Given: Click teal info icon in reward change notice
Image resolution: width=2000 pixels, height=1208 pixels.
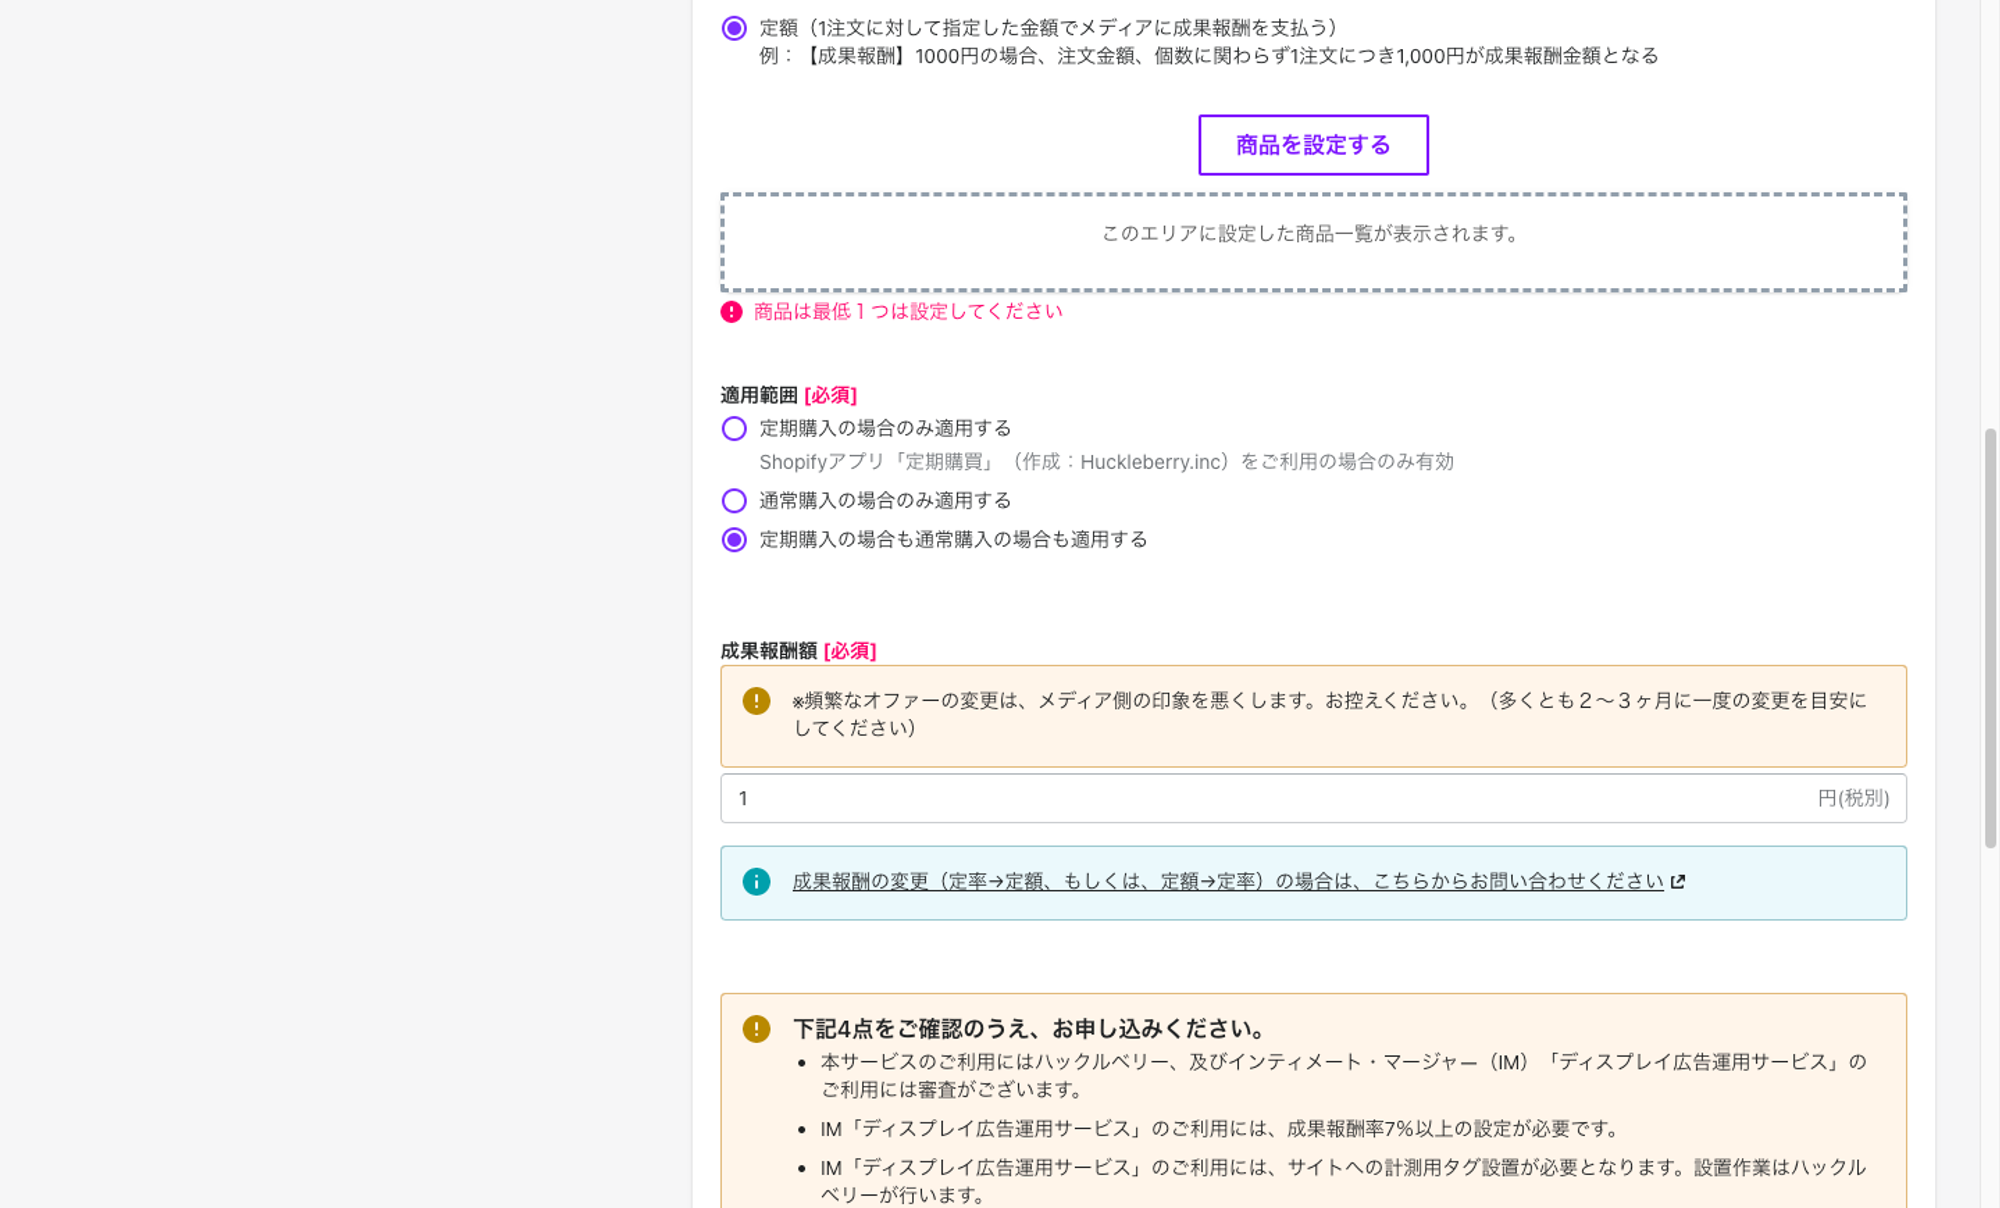Looking at the screenshot, I should point(756,882).
